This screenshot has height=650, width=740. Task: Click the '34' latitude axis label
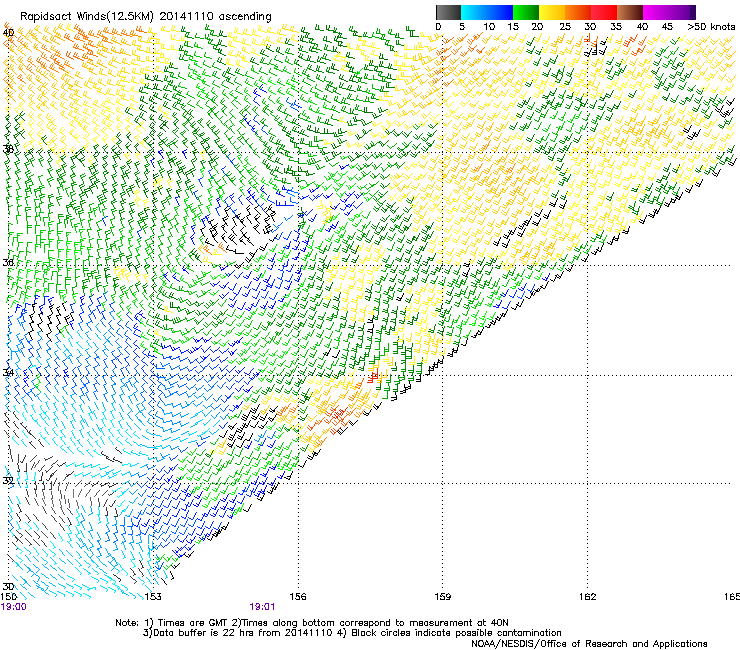pos(8,372)
